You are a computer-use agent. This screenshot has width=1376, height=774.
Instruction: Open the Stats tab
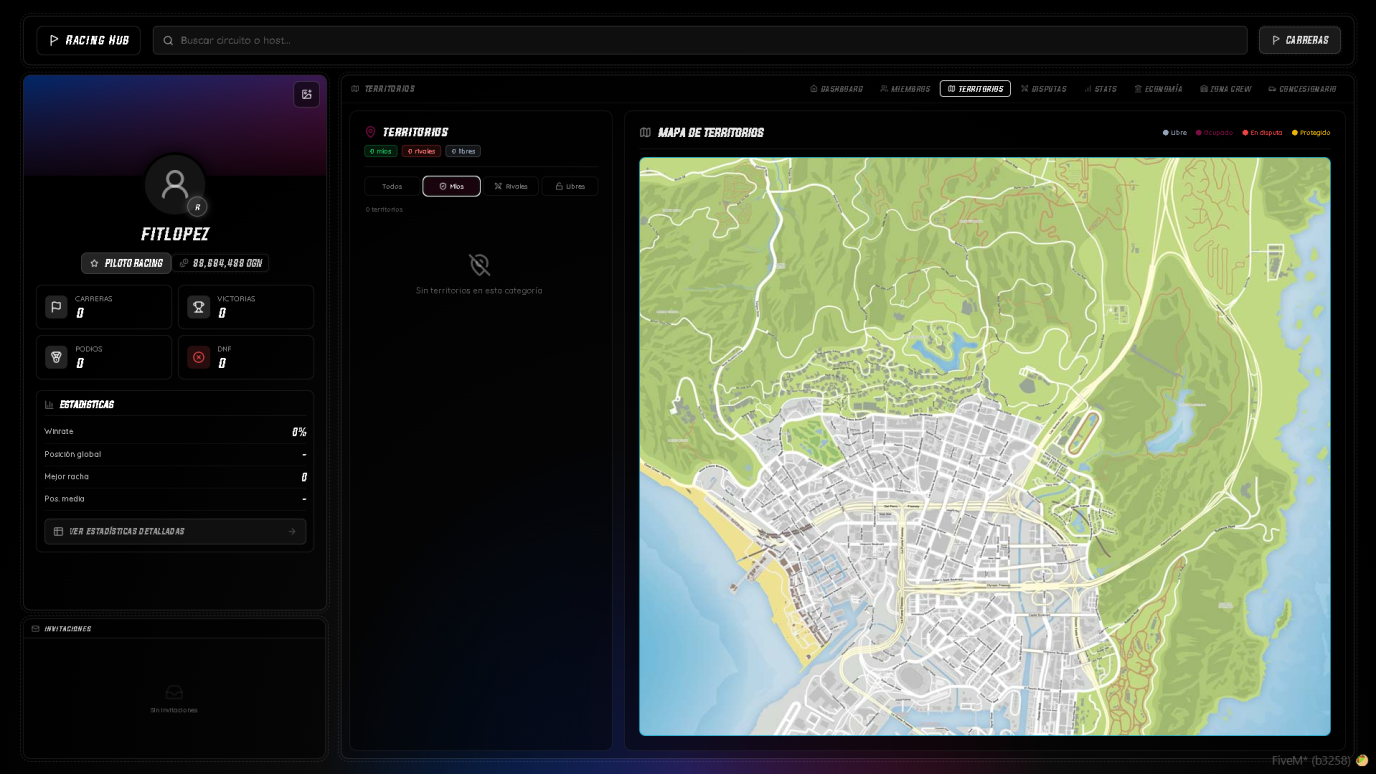[1100, 89]
